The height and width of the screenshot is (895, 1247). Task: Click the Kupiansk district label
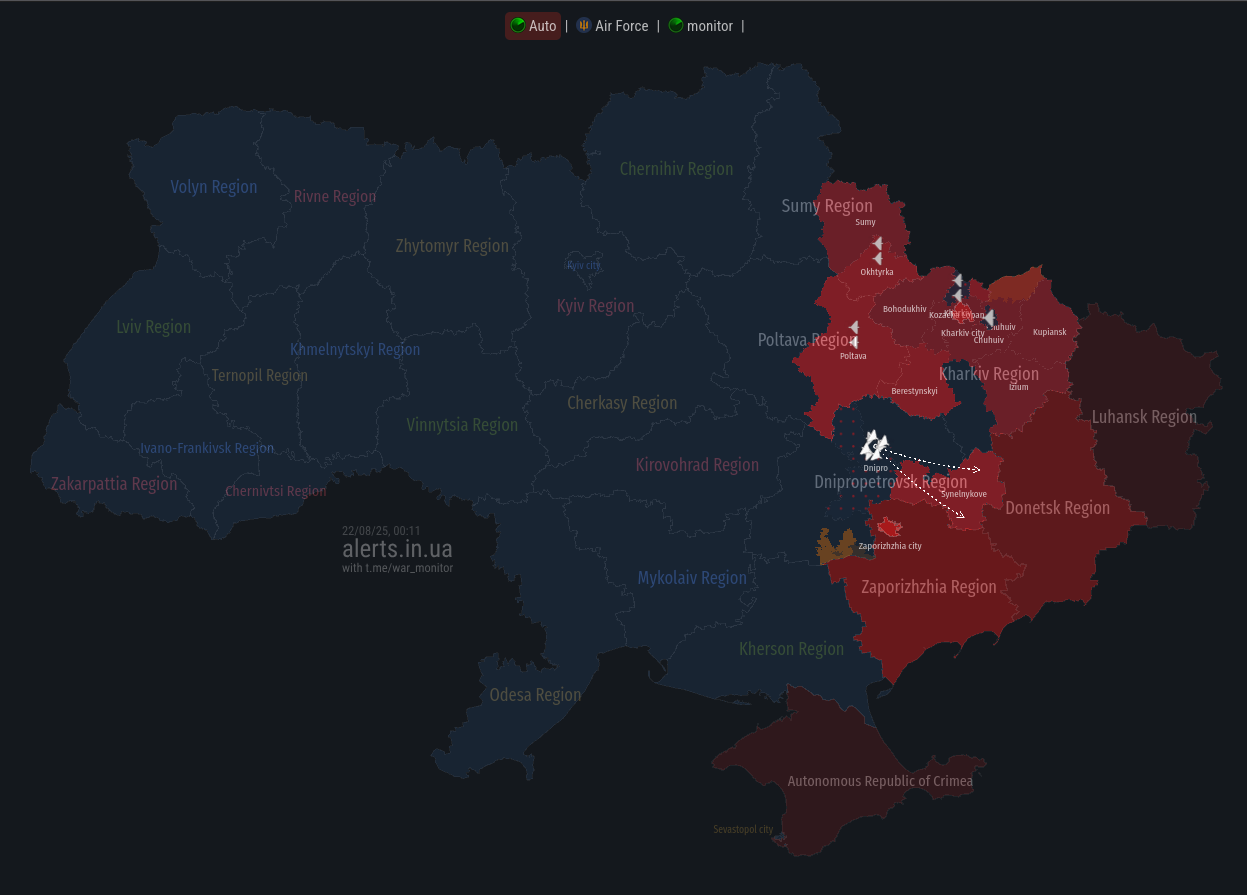coord(1050,332)
